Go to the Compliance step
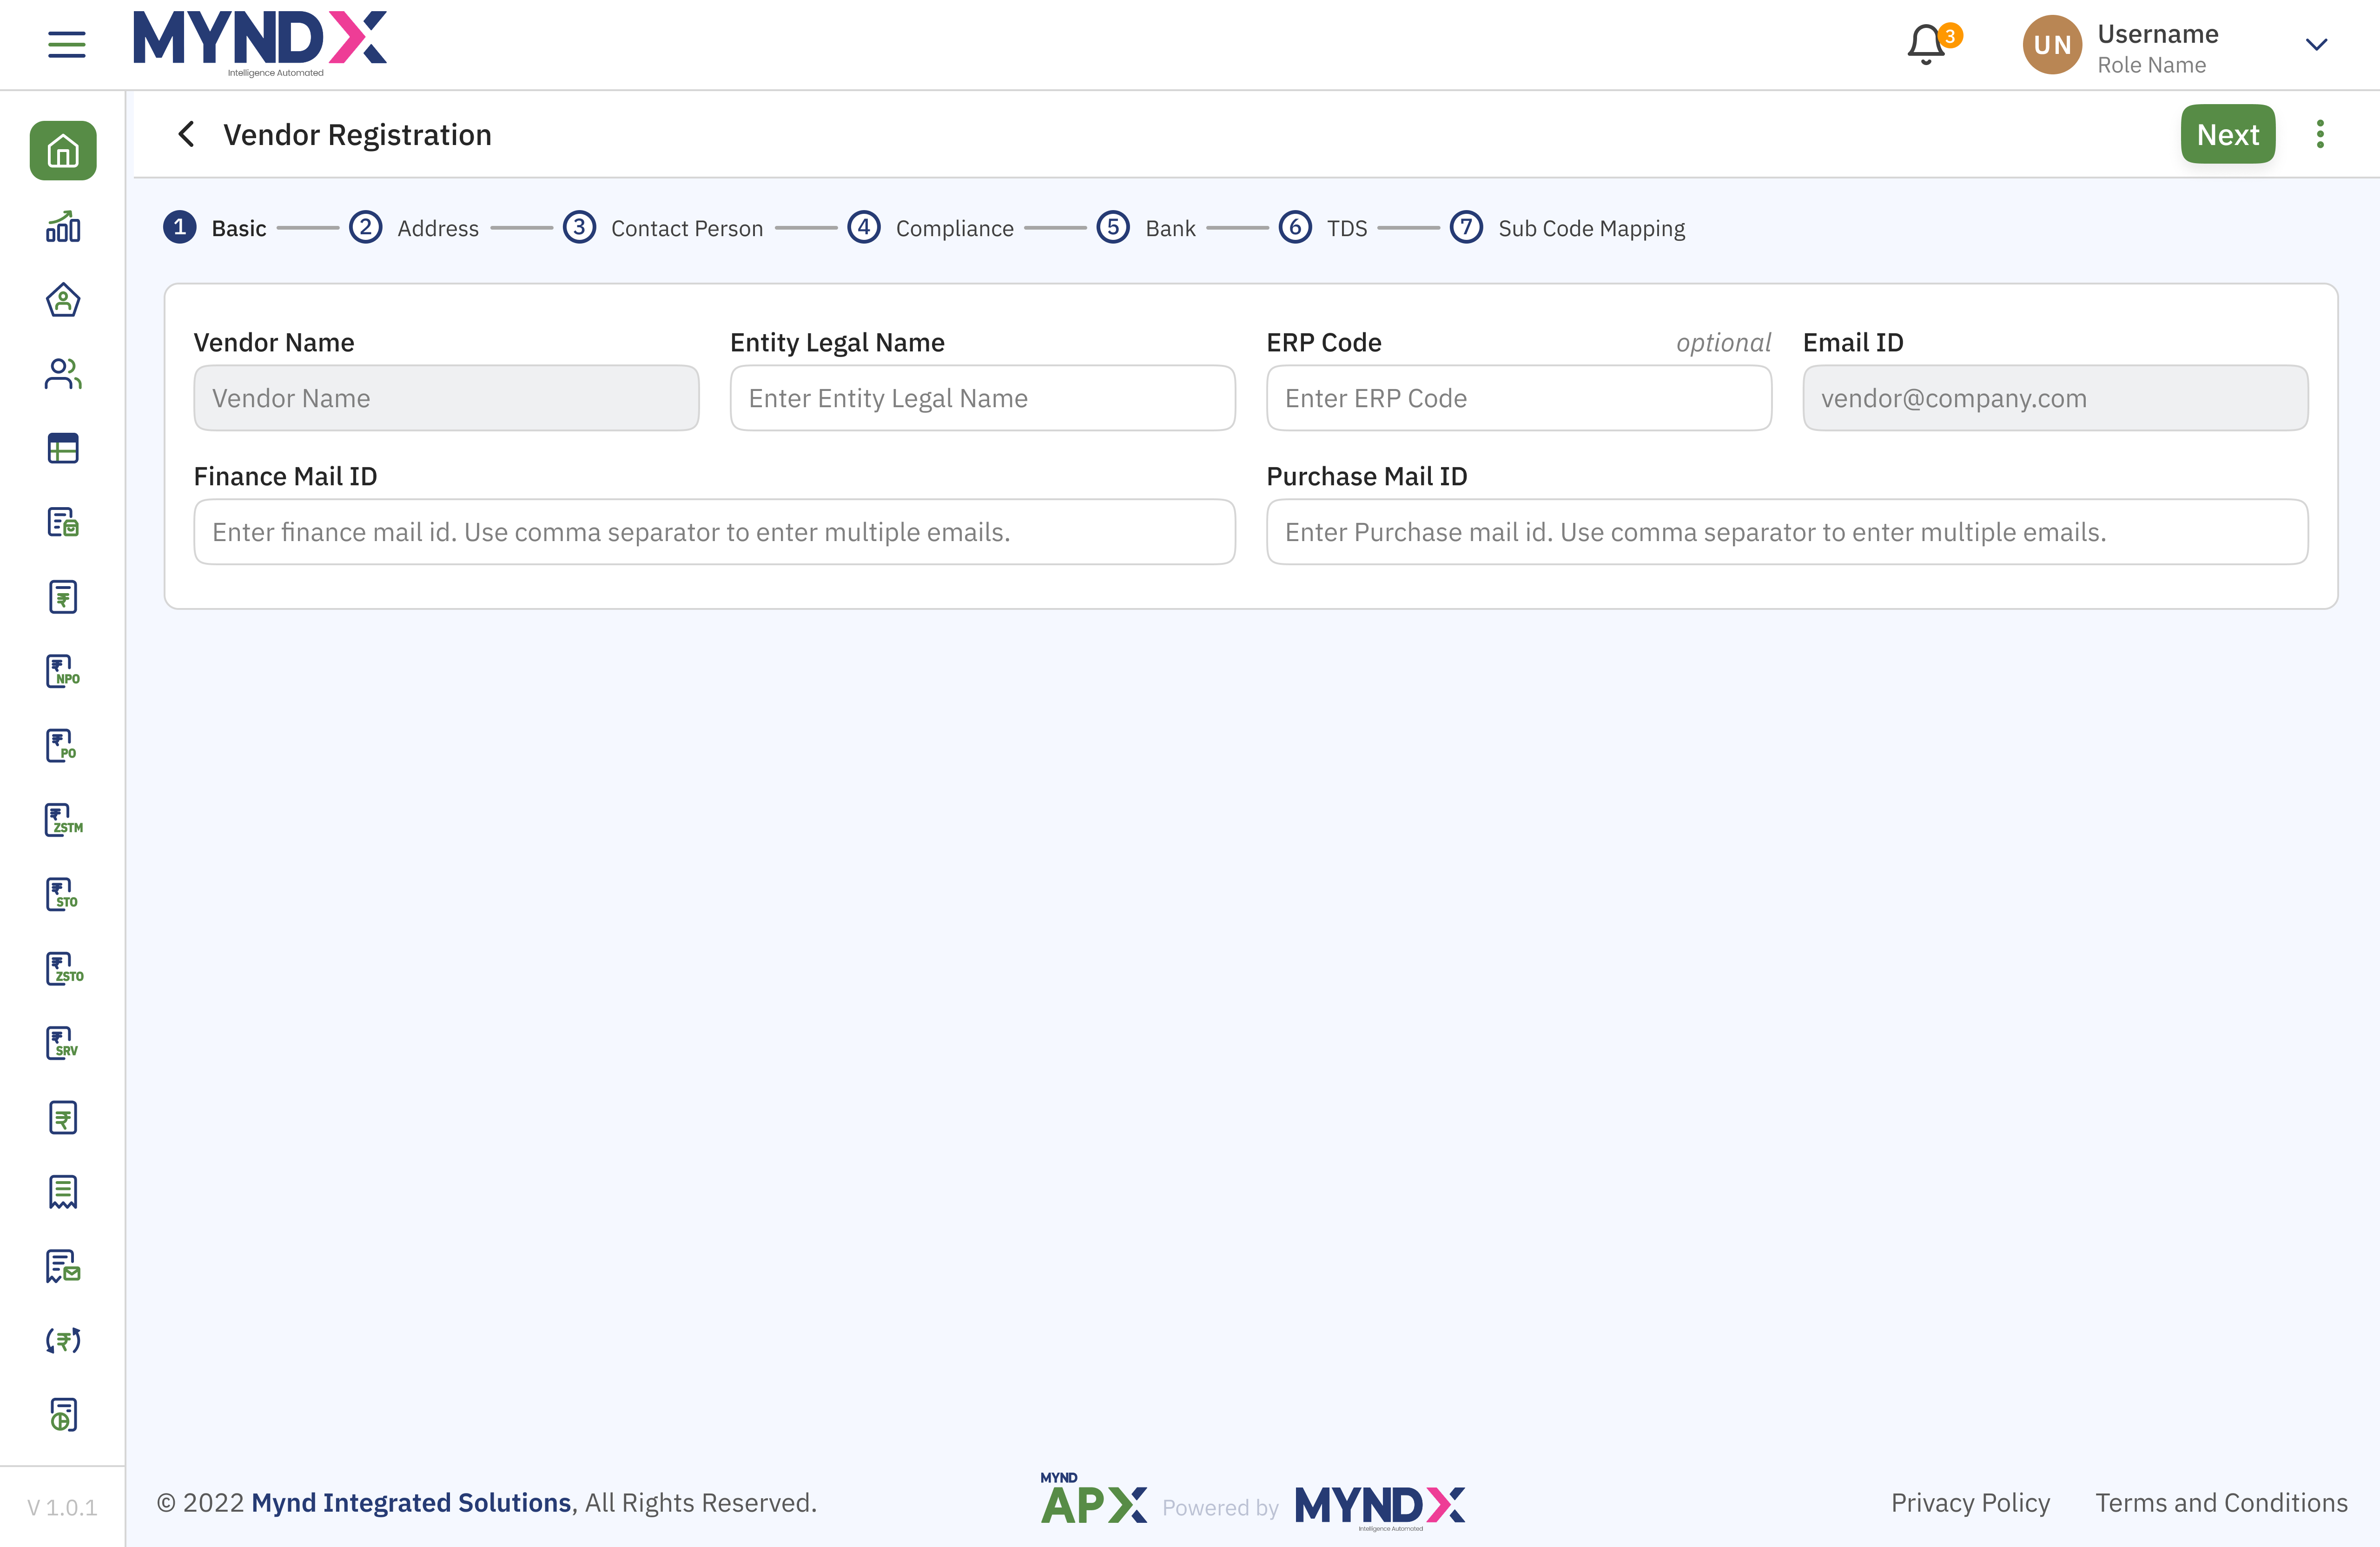Screen dimensions: 2380x1547 954,227
